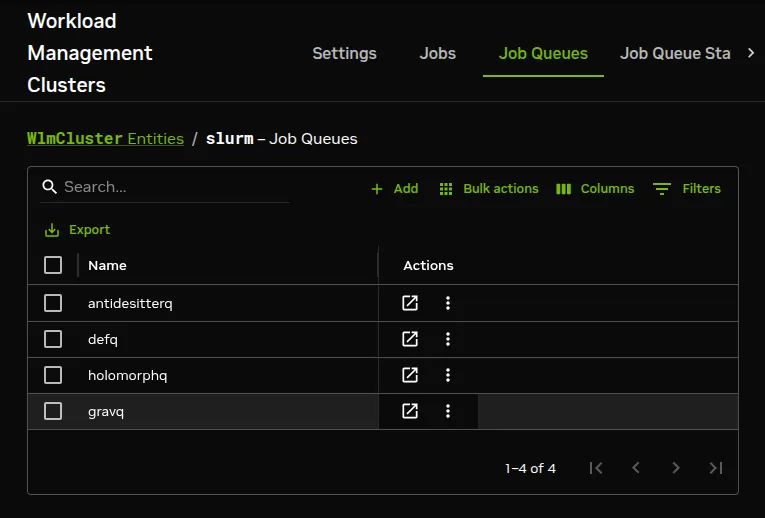Select the holomorphq queue name
This screenshot has height=518, width=765.
click(127, 376)
